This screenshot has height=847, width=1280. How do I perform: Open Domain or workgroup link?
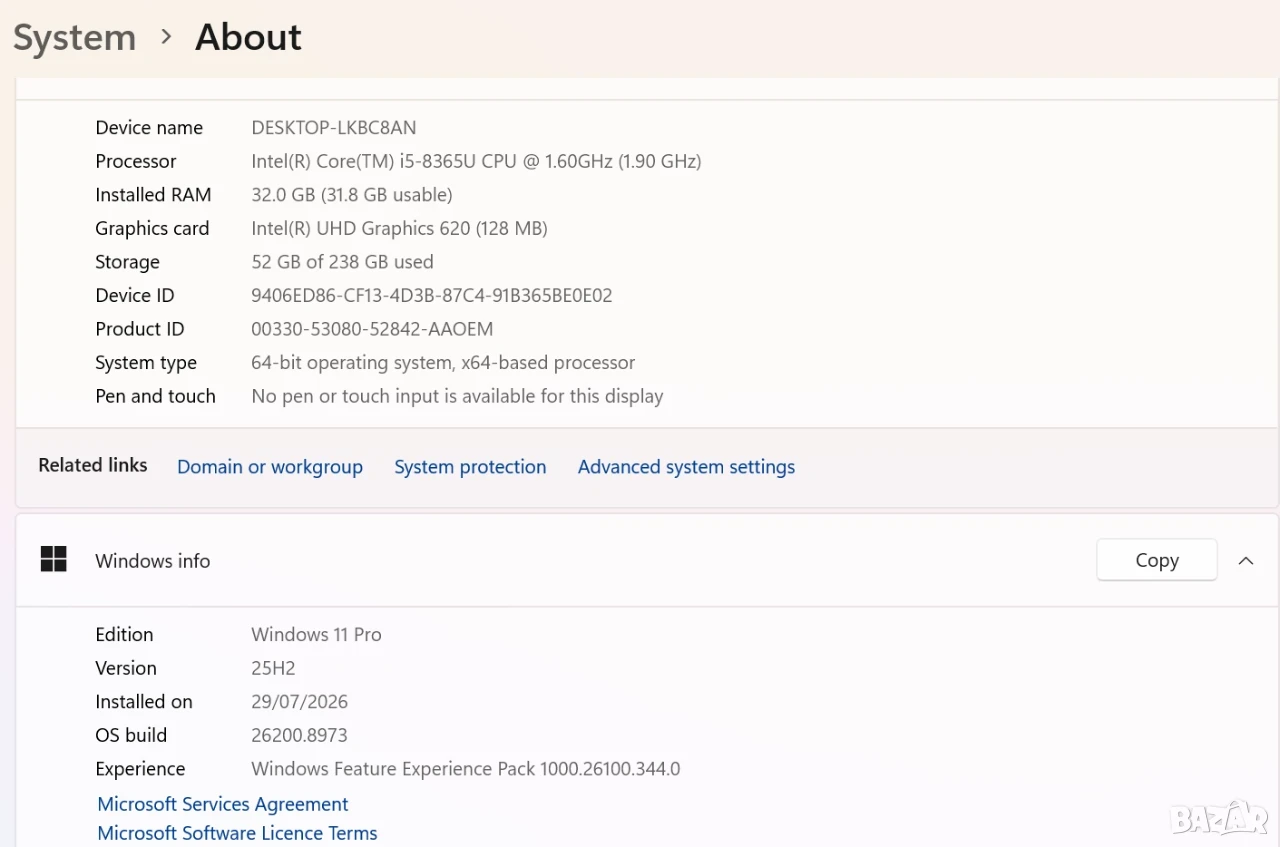(x=270, y=467)
